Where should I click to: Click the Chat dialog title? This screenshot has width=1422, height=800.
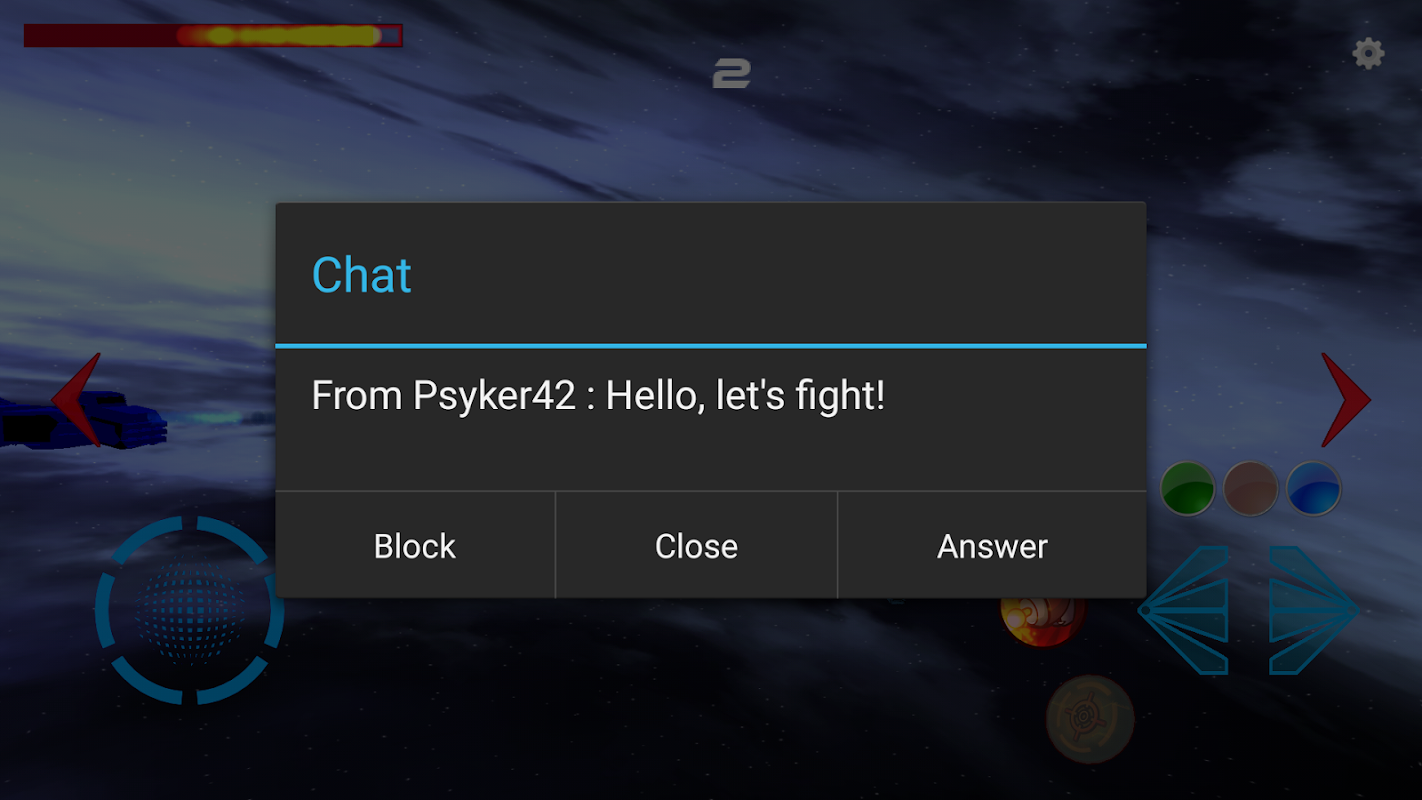tap(362, 275)
